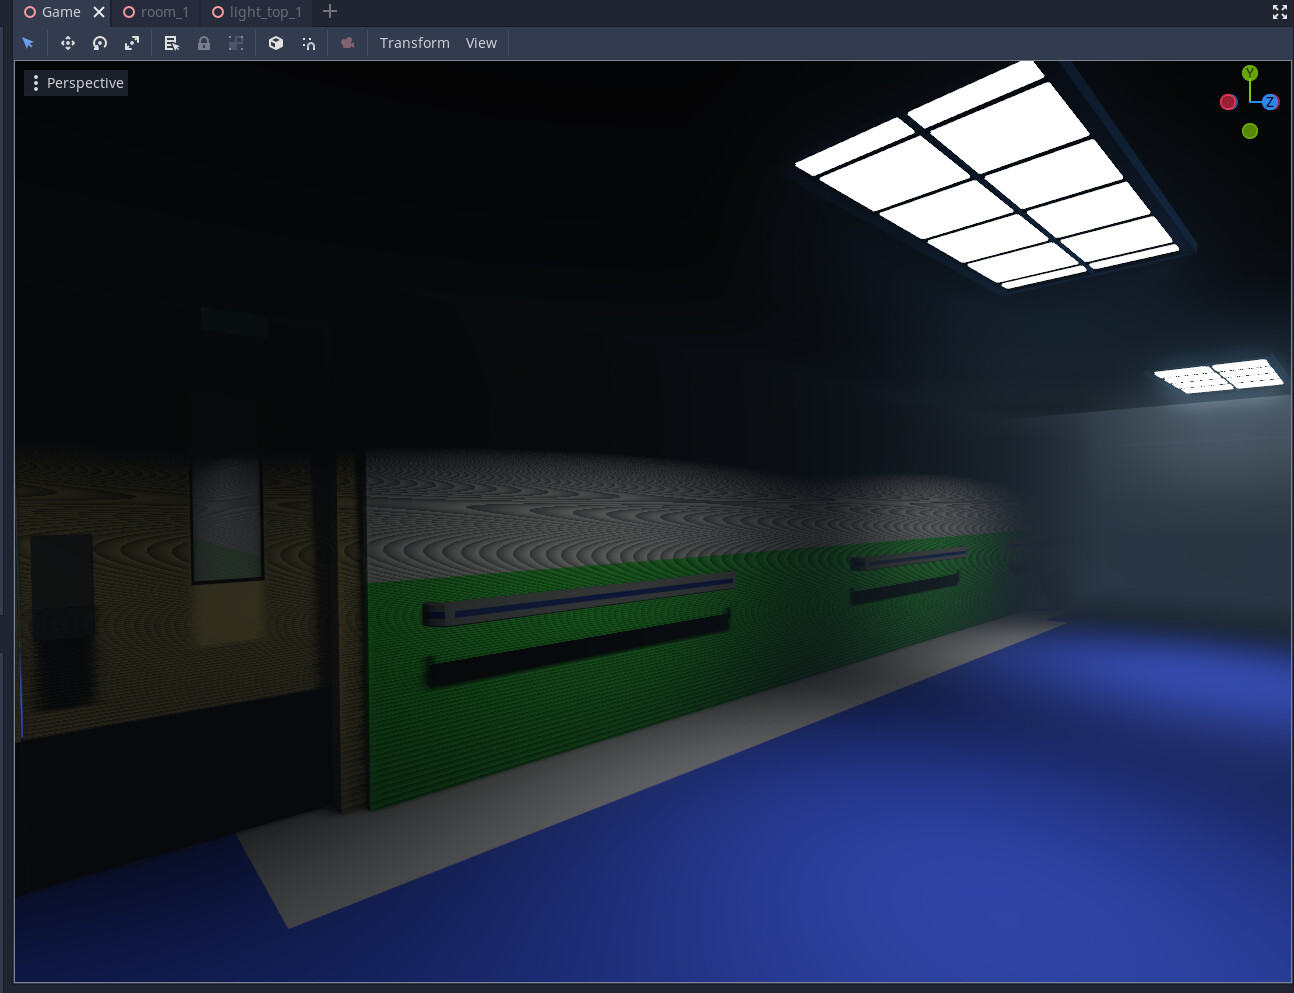Open the Transform menu
Viewport: 1294px width, 993px height.
pyautogui.click(x=414, y=43)
